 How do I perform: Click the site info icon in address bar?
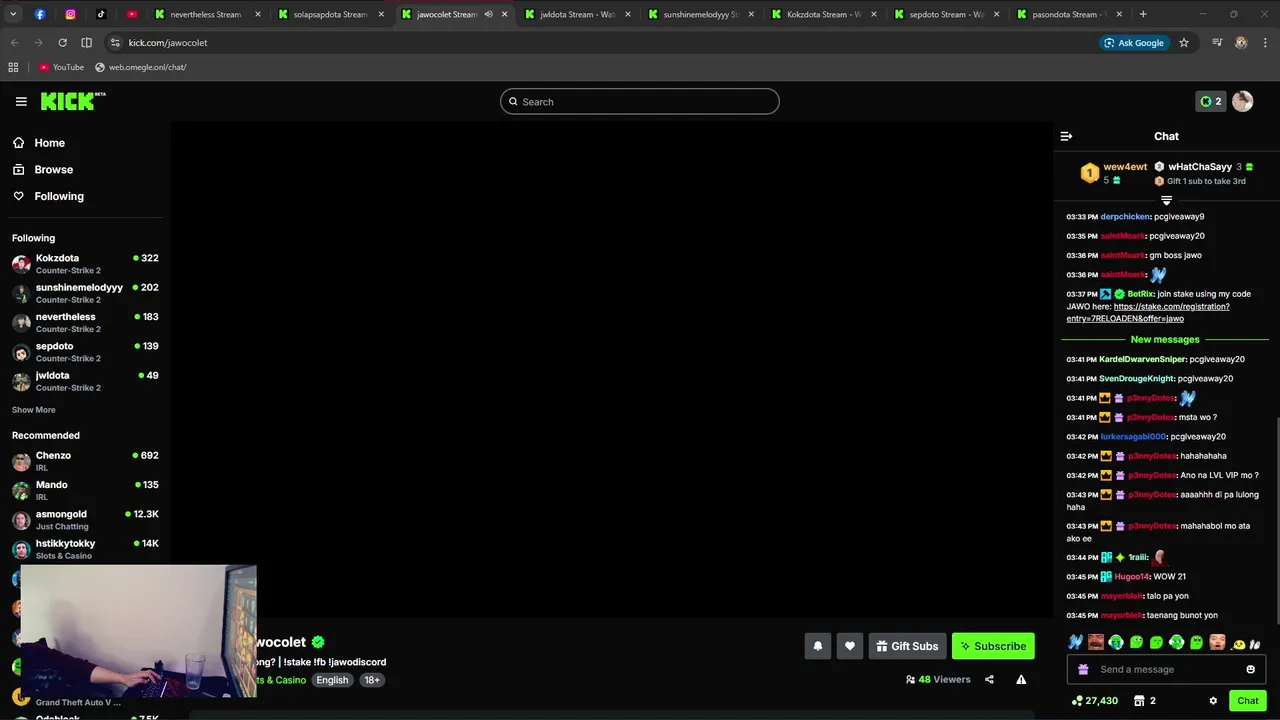(115, 43)
